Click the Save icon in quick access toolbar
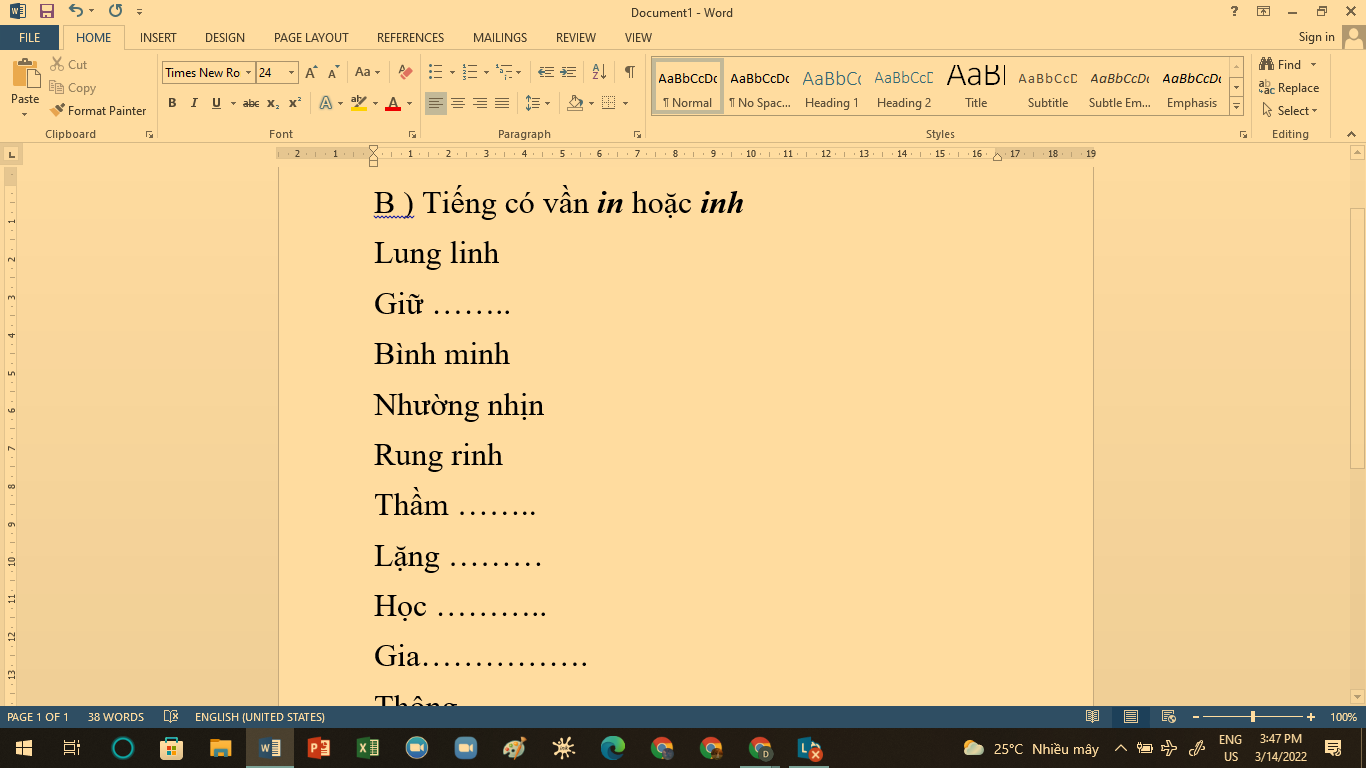Viewport: 1366px width, 768px height. 46,11
